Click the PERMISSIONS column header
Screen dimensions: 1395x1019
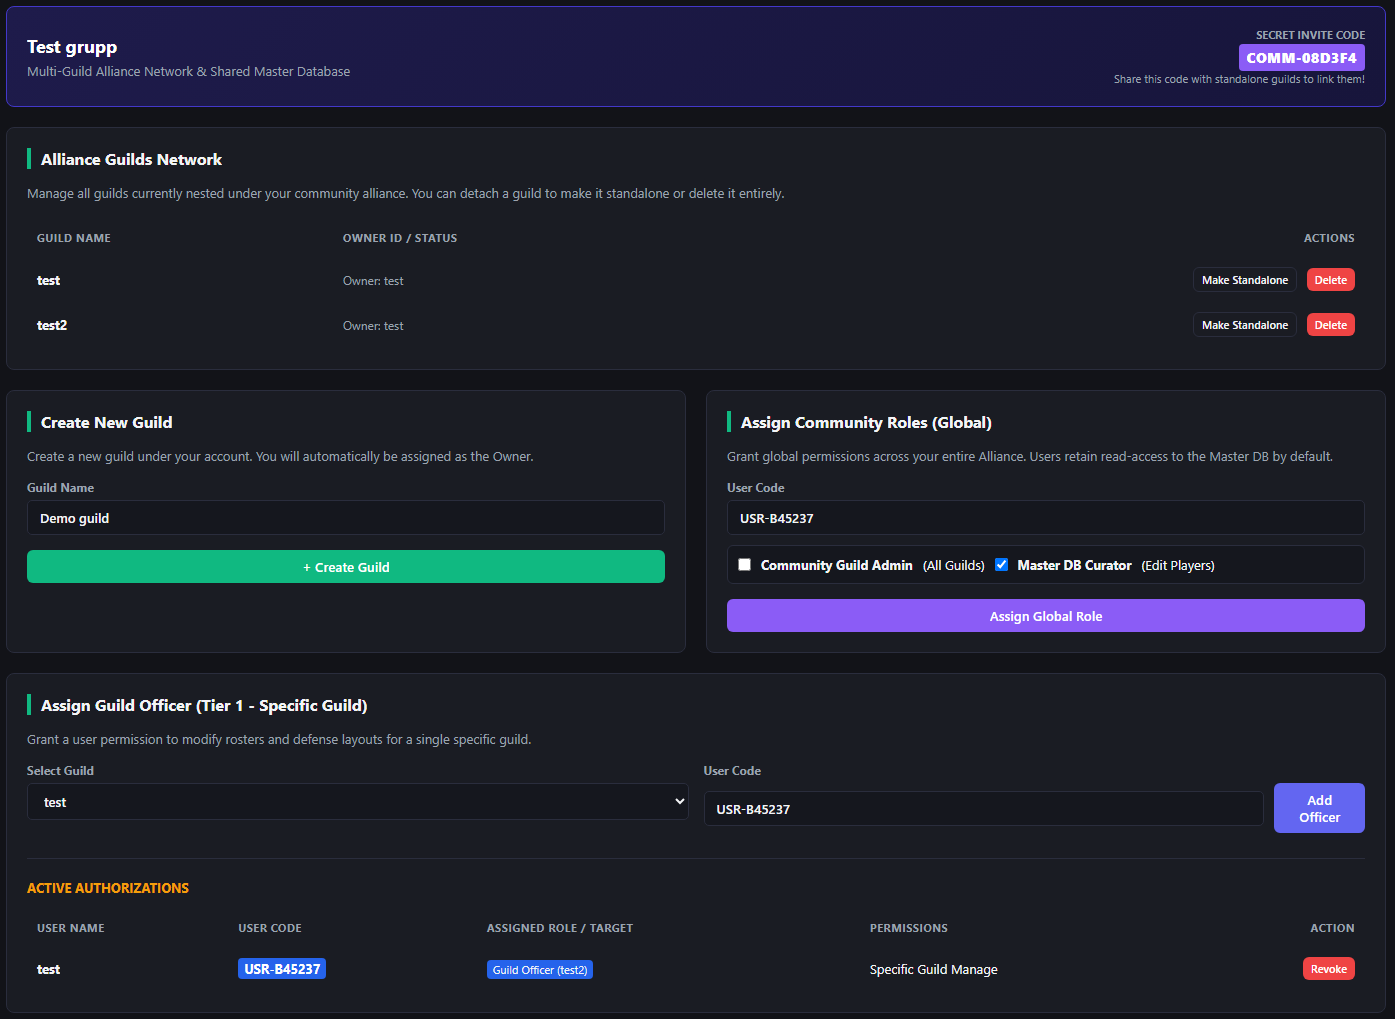(x=909, y=928)
